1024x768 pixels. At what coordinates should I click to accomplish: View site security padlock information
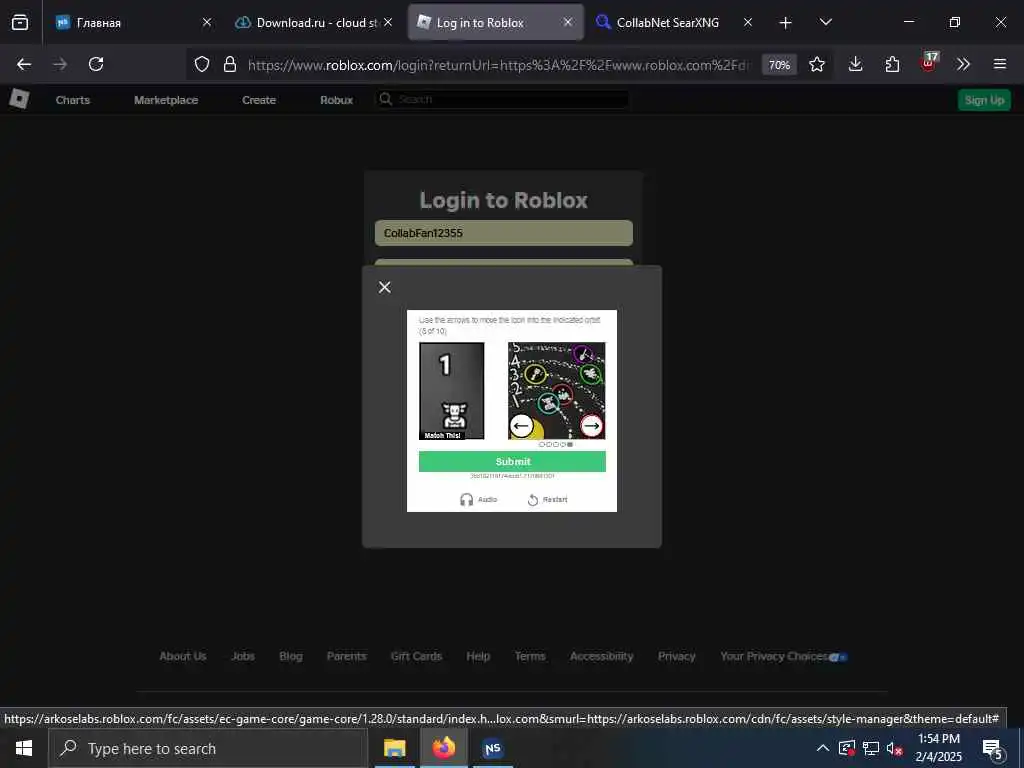click(x=229, y=64)
